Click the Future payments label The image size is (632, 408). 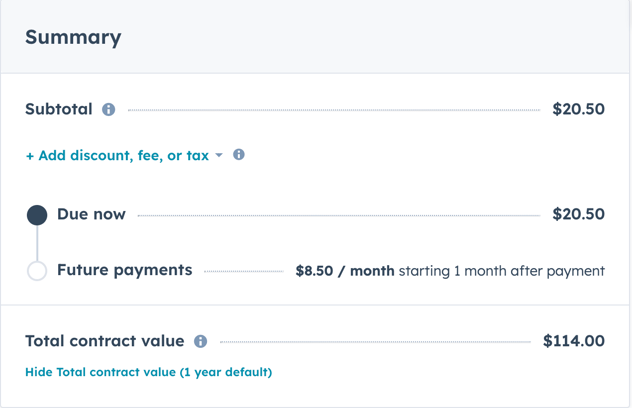click(125, 270)
